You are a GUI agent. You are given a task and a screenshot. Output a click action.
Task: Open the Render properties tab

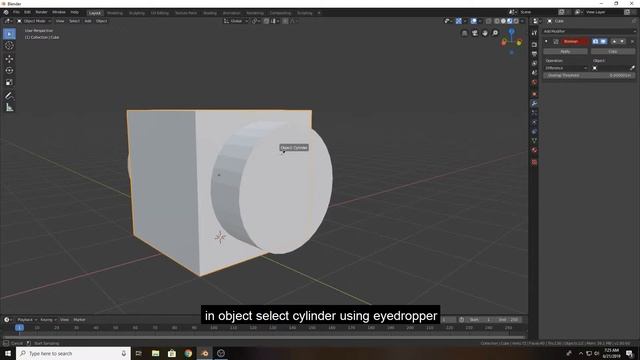coord(534,44)
